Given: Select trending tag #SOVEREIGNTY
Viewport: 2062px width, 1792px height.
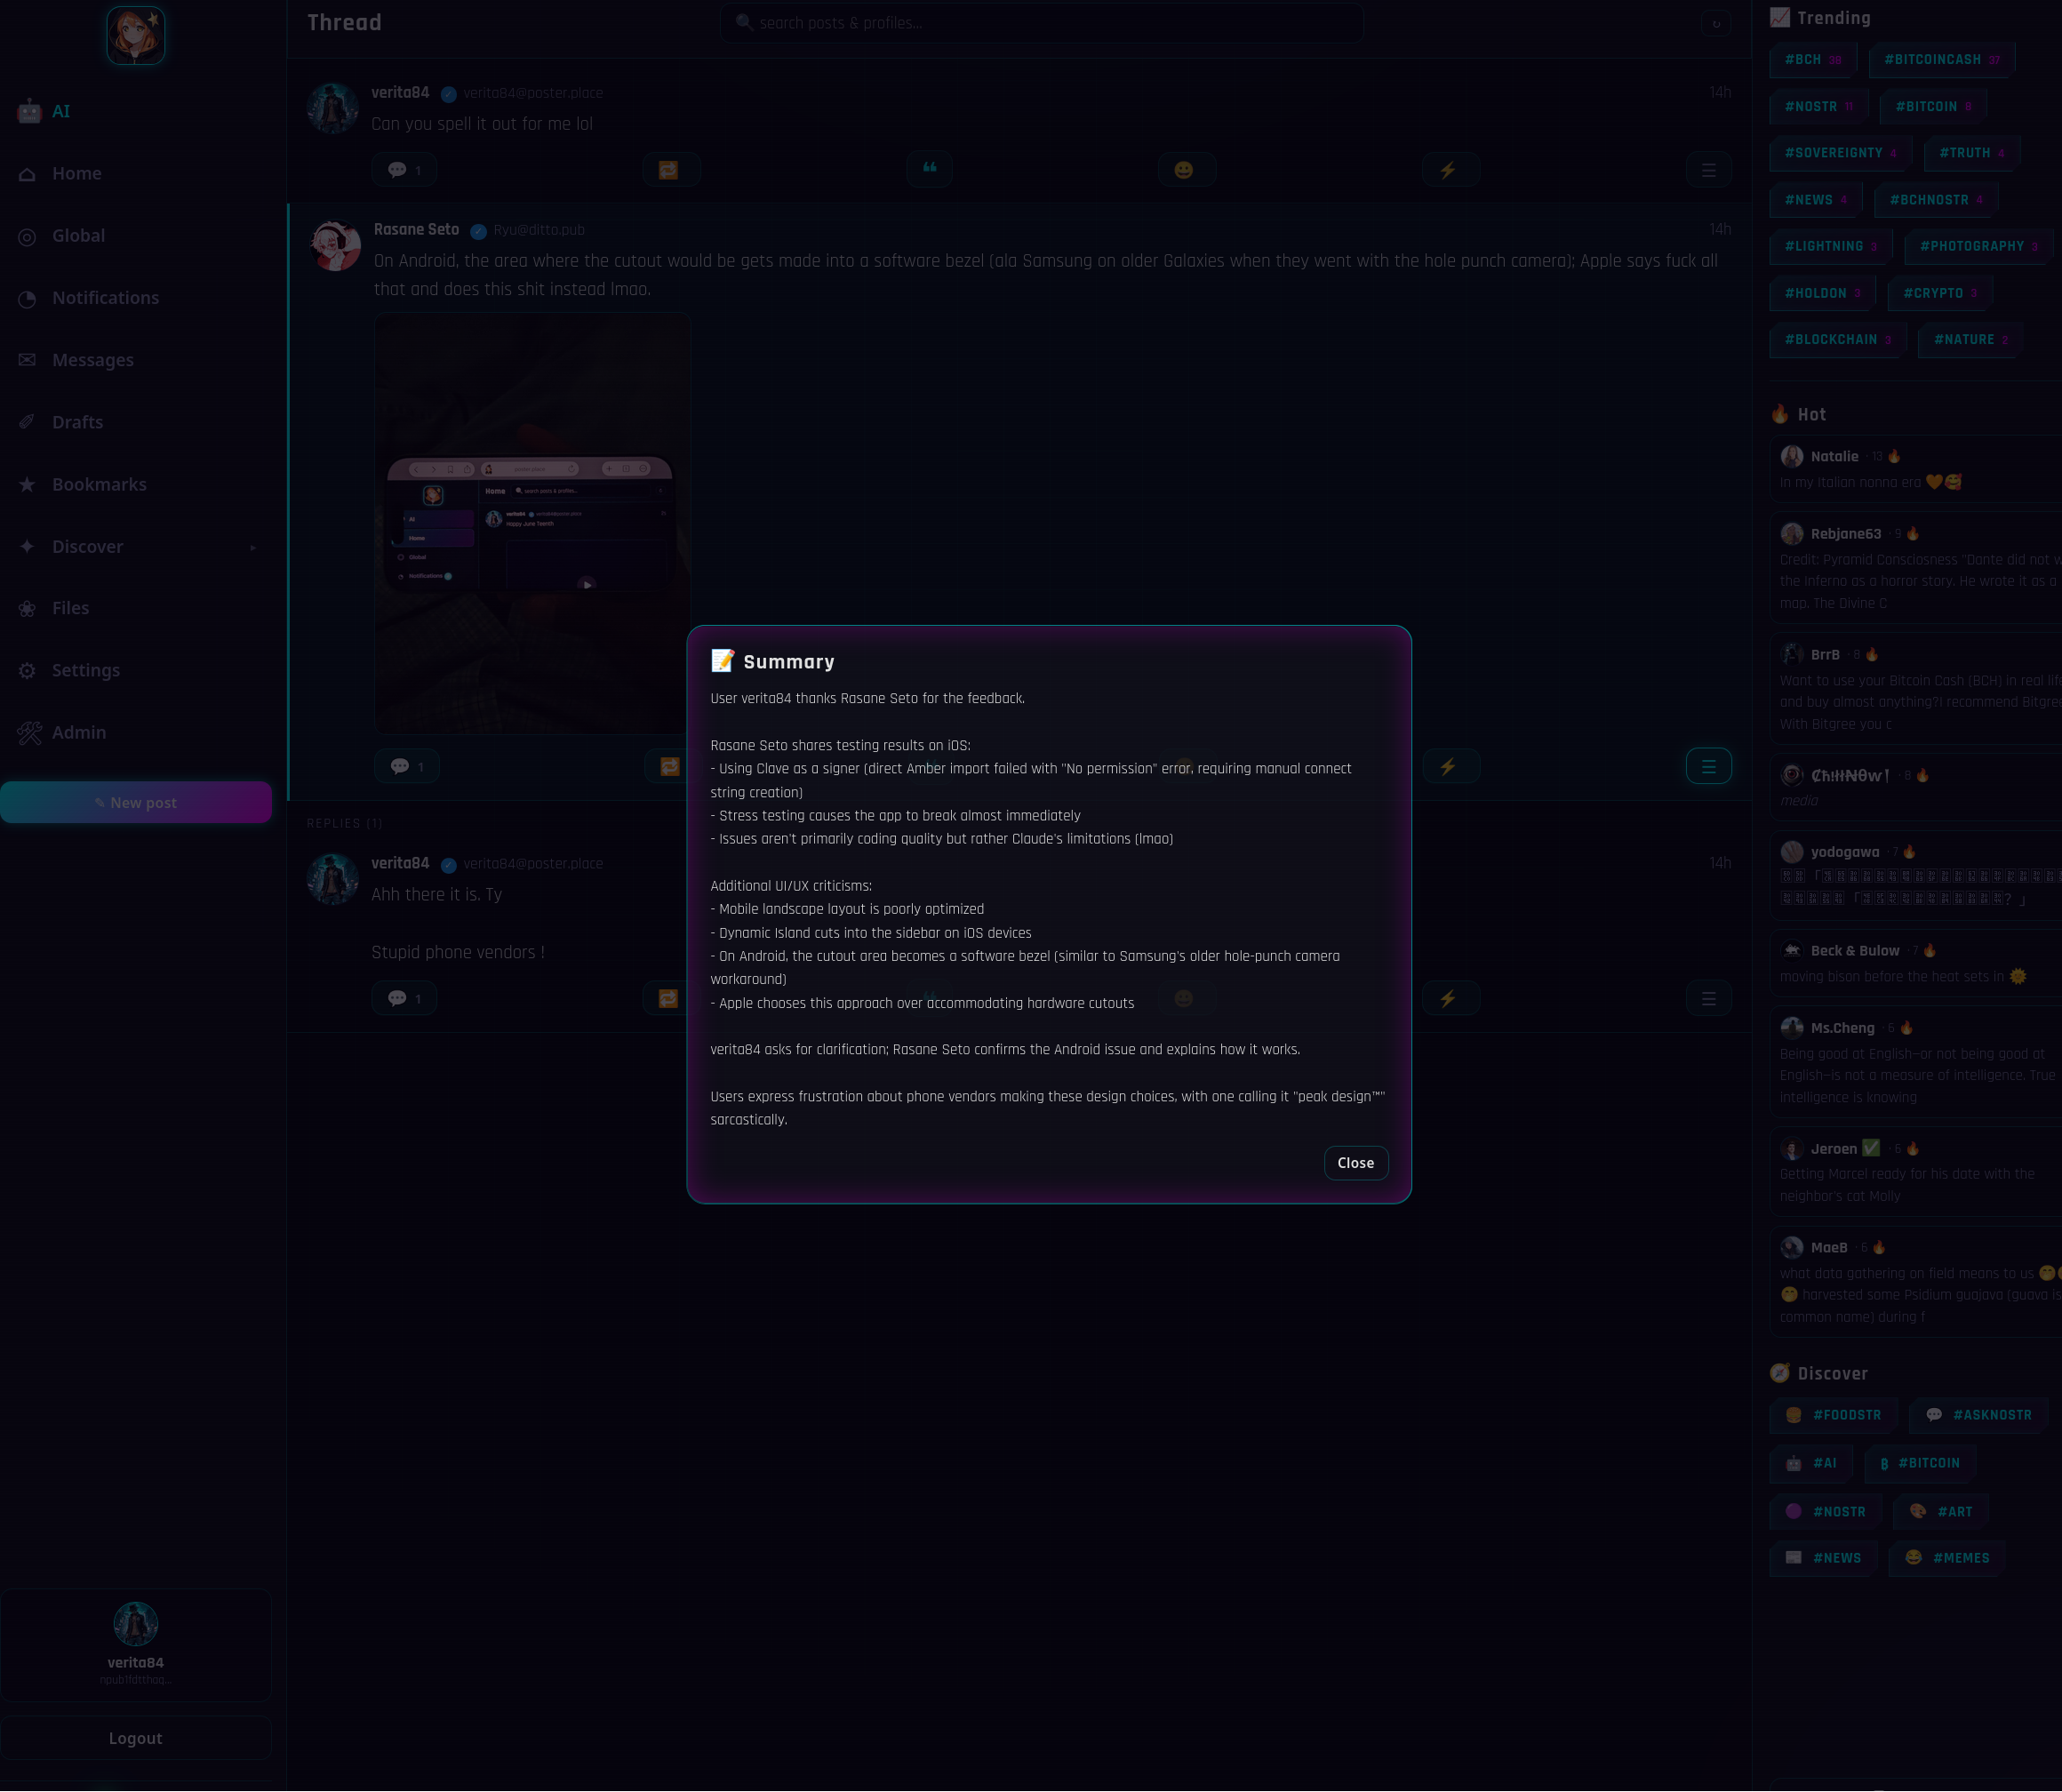Looking at the screenshot, I should click(1840, 153).
